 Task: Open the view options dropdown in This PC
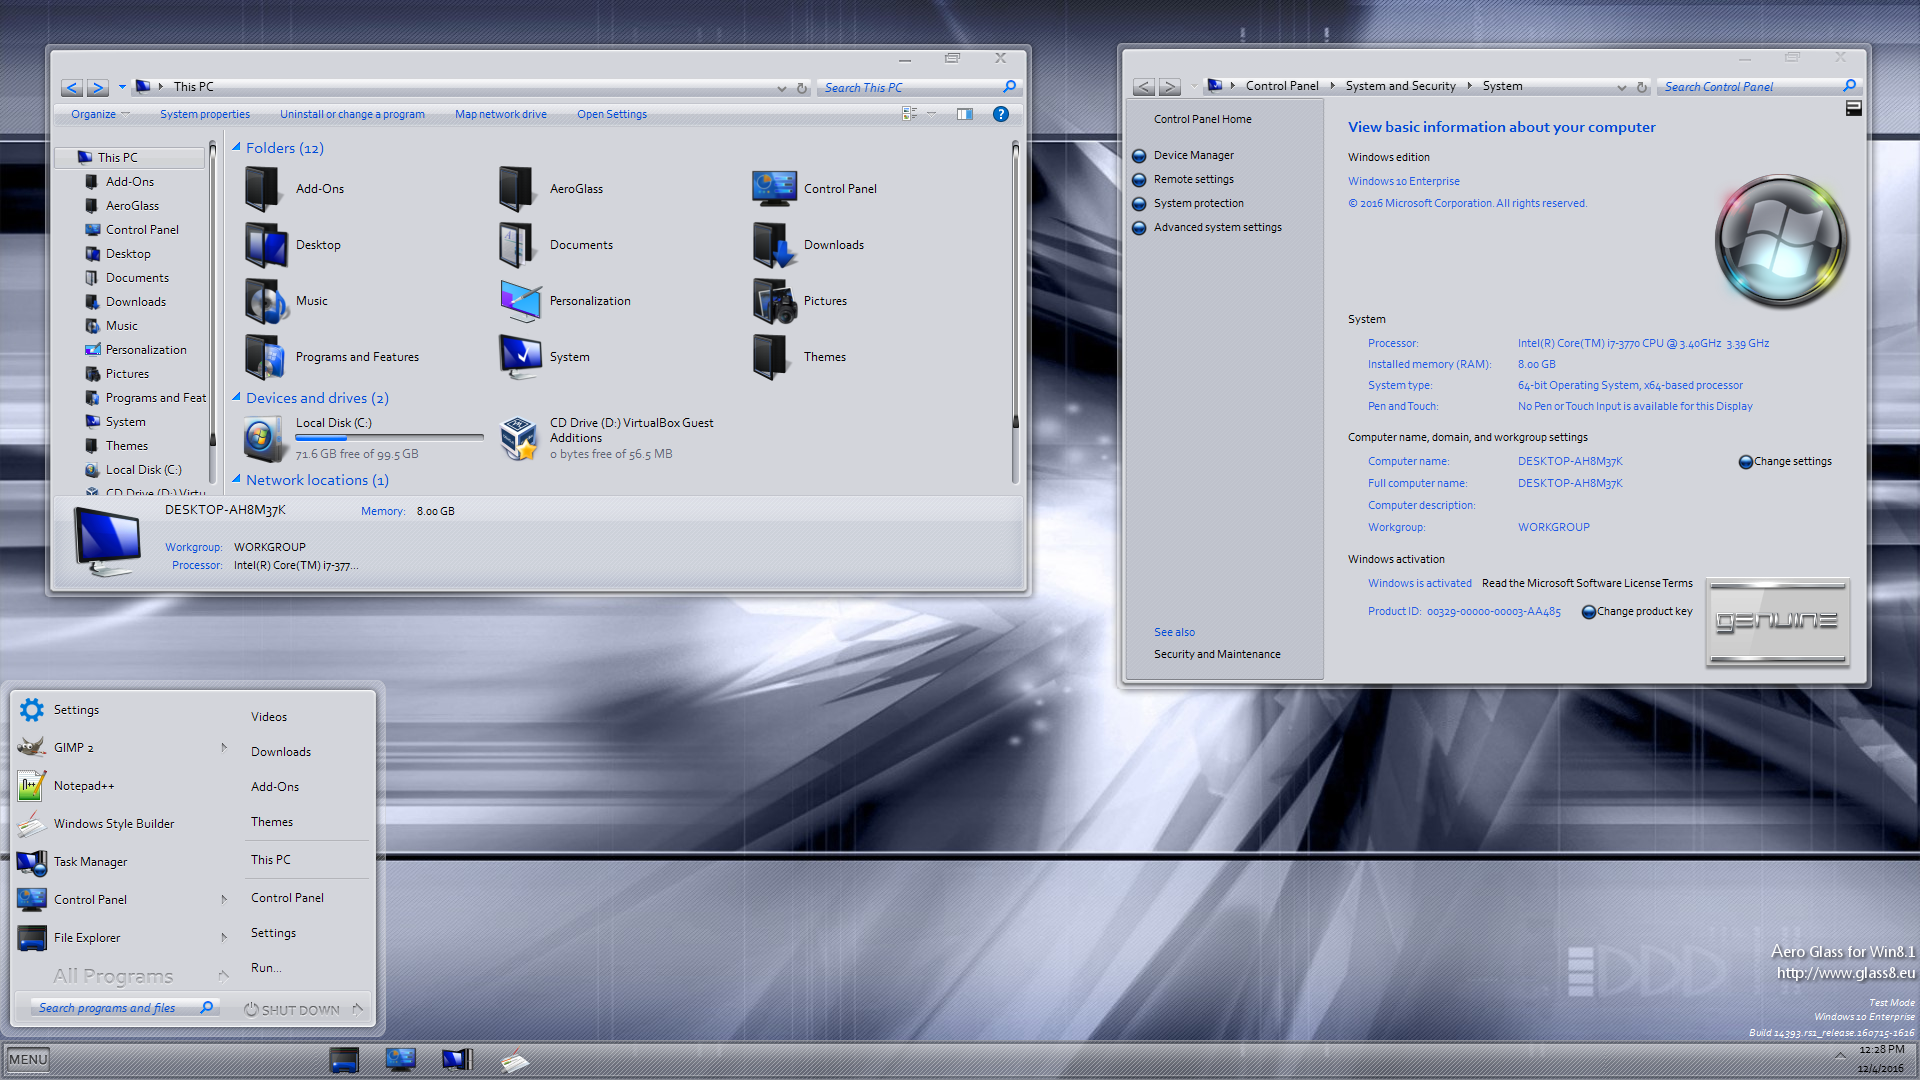(931, 114)
